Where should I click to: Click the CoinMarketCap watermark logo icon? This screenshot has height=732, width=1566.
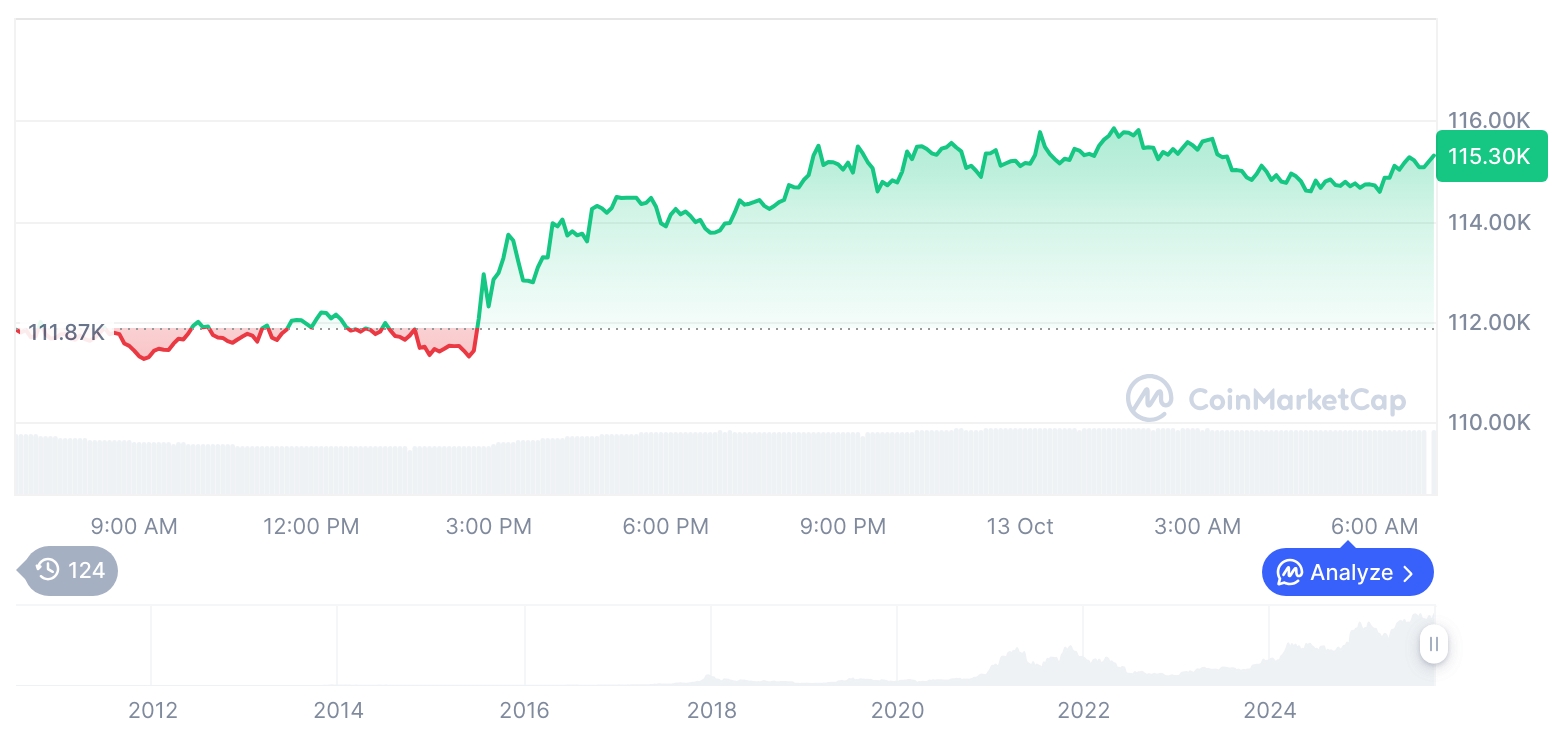[1150, 399]
